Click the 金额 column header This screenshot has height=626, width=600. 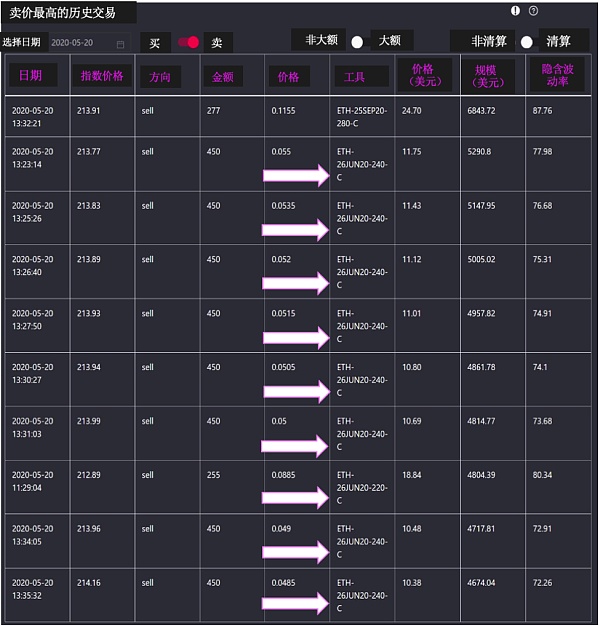pos(223,77)
